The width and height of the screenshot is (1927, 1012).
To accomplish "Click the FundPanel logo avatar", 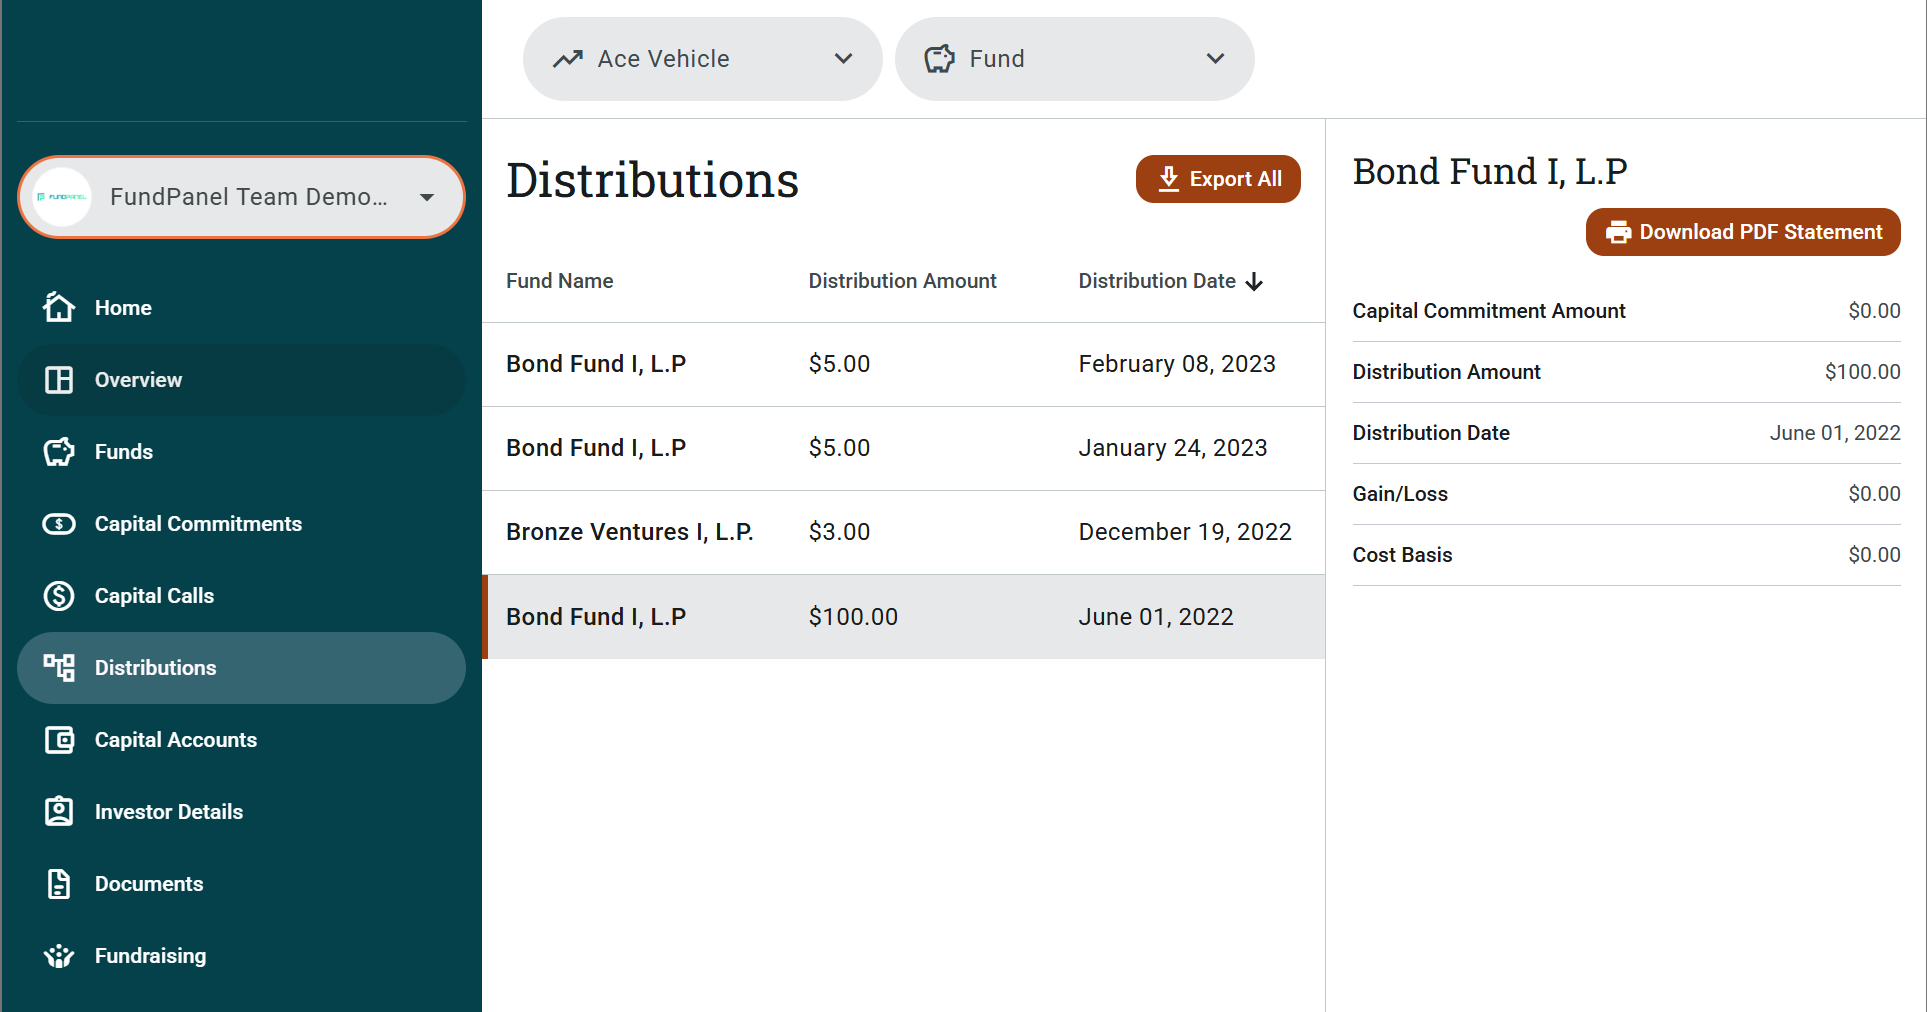I will [62, 197].
